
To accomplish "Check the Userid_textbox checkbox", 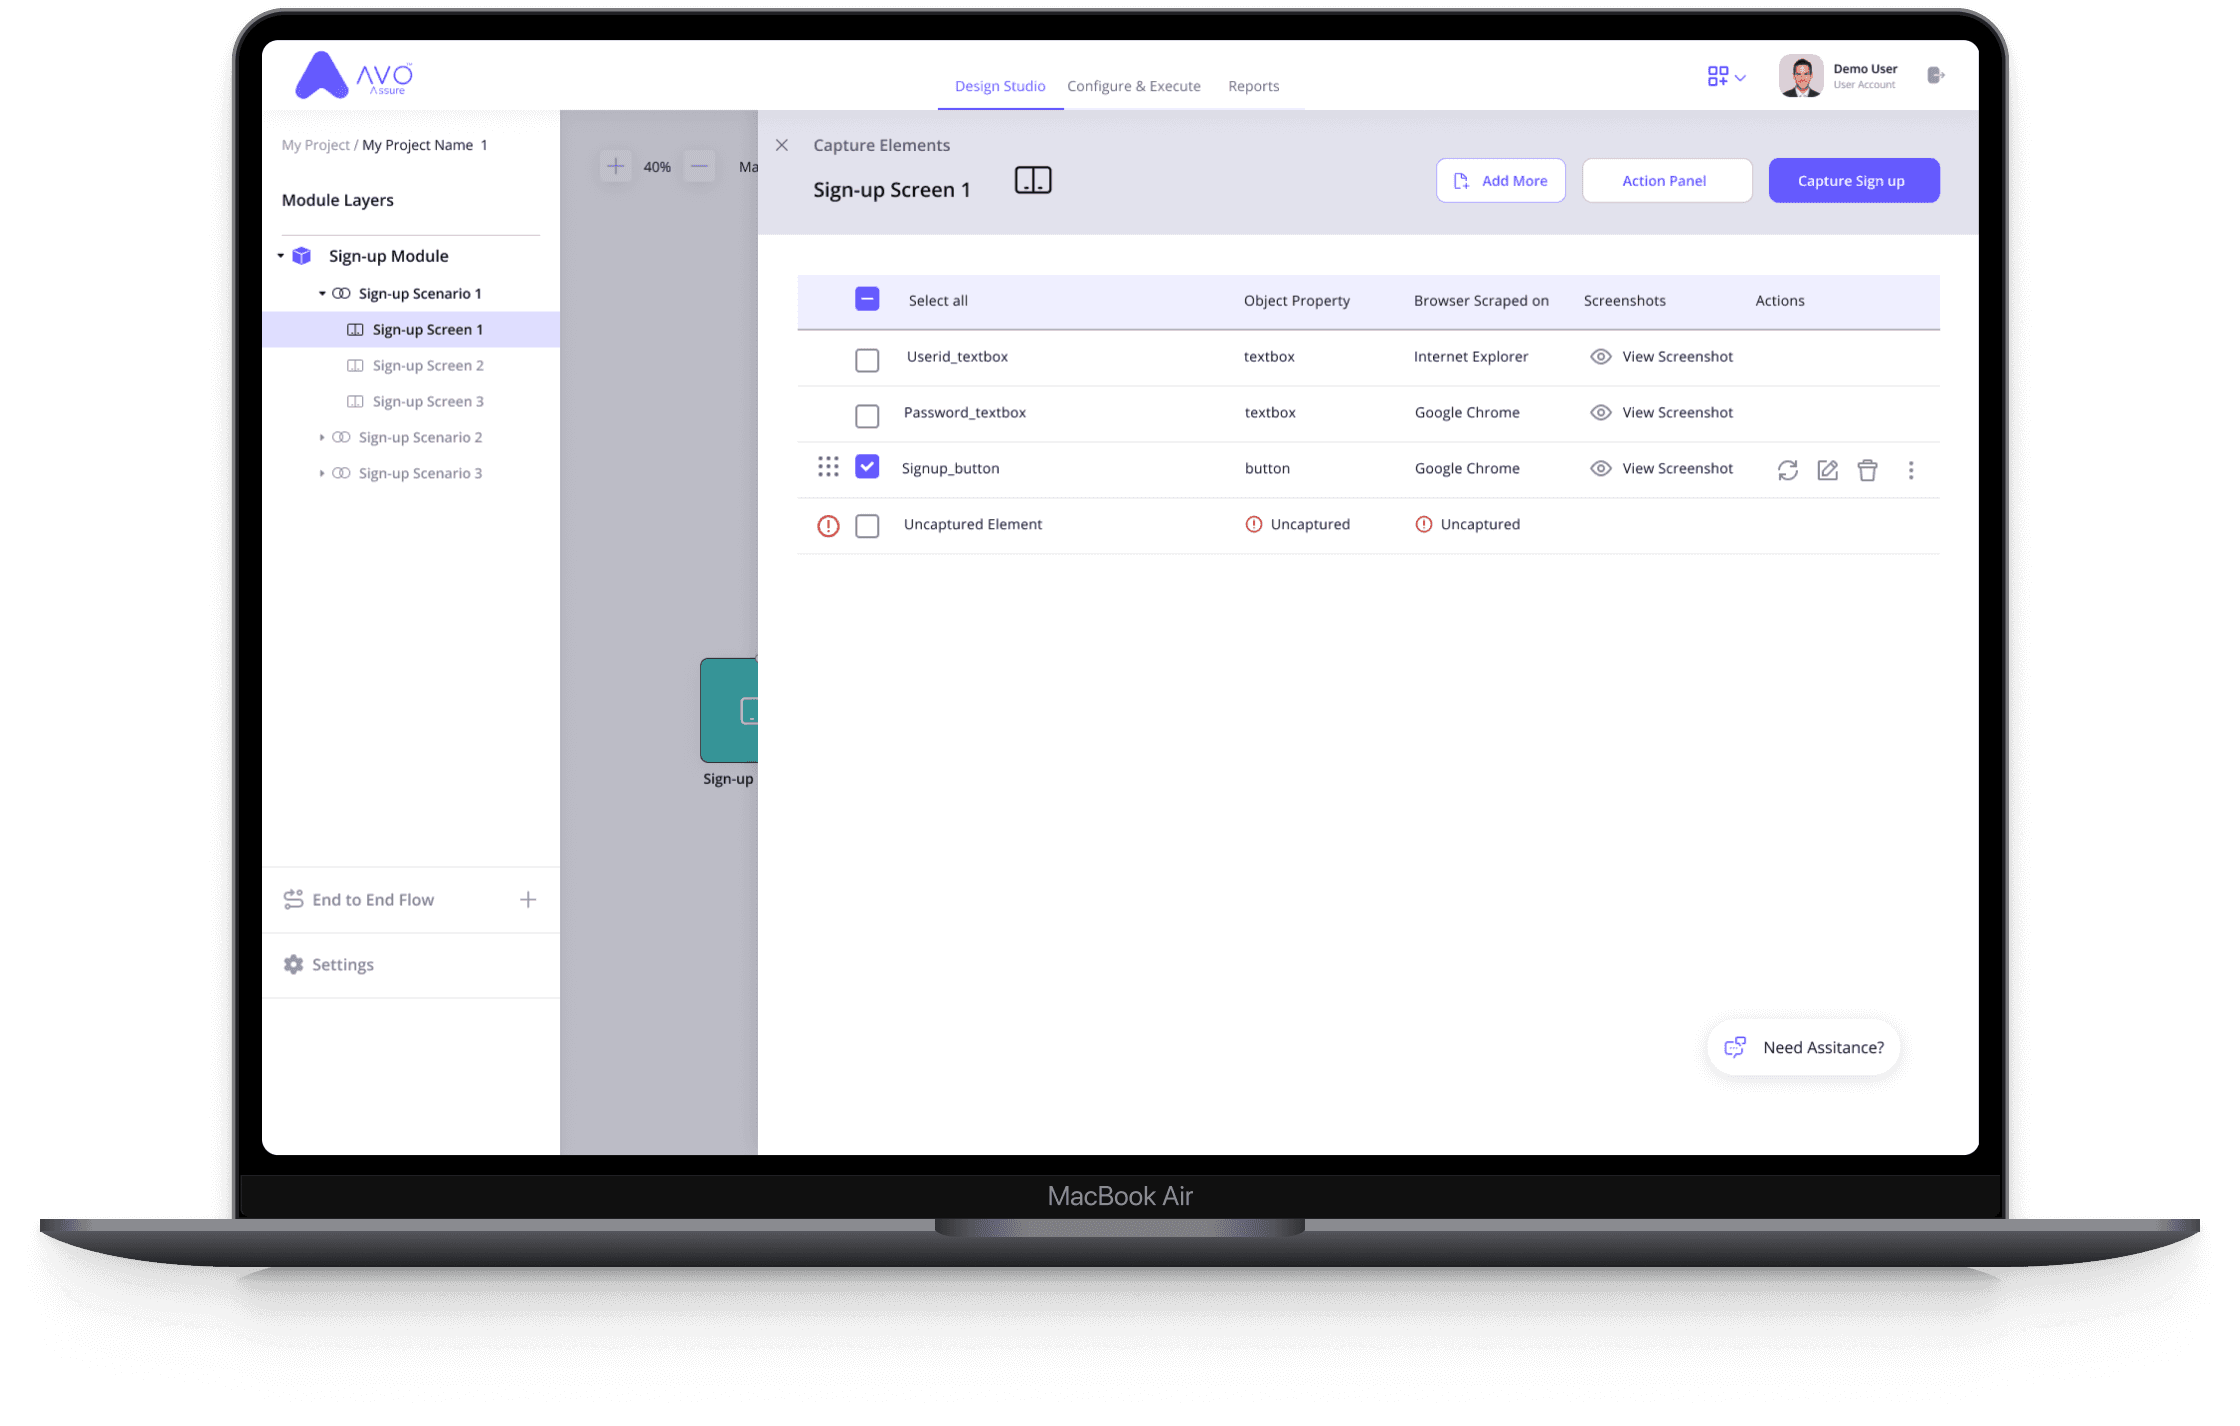I will point(867,360).
